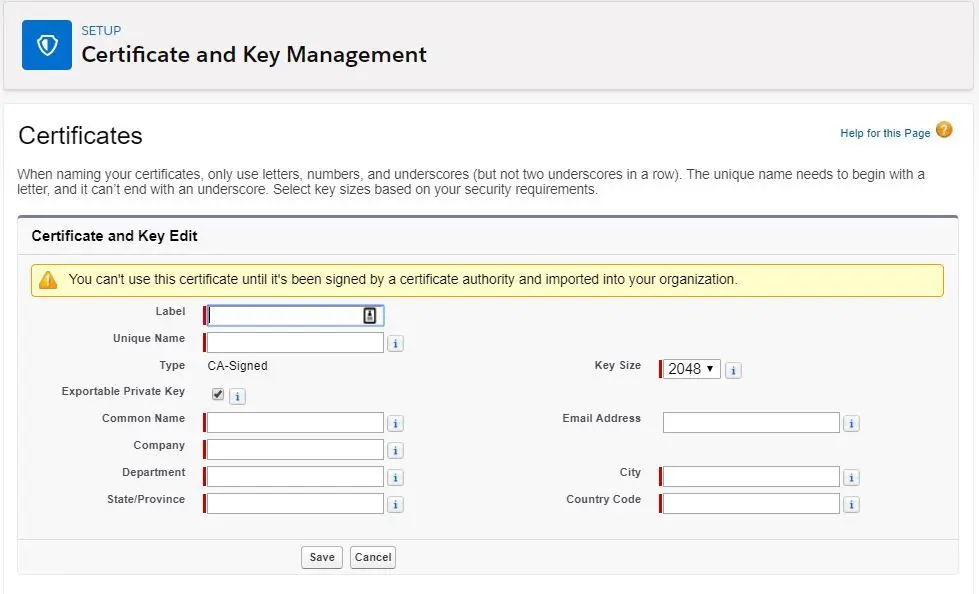The width and height of the screenshot is (979, 594).
Task: Open the help question mark icon
Action: coord(944,130)
